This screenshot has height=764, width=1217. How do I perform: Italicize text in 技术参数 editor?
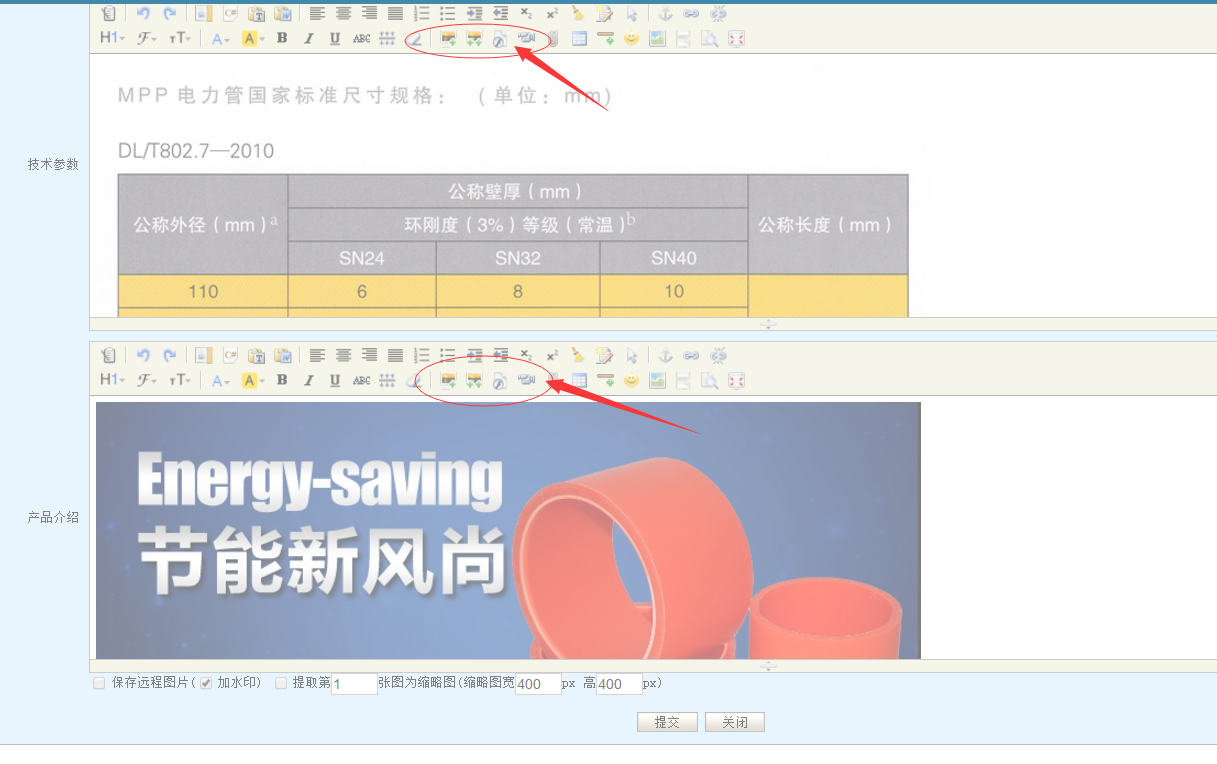(308, 39)
